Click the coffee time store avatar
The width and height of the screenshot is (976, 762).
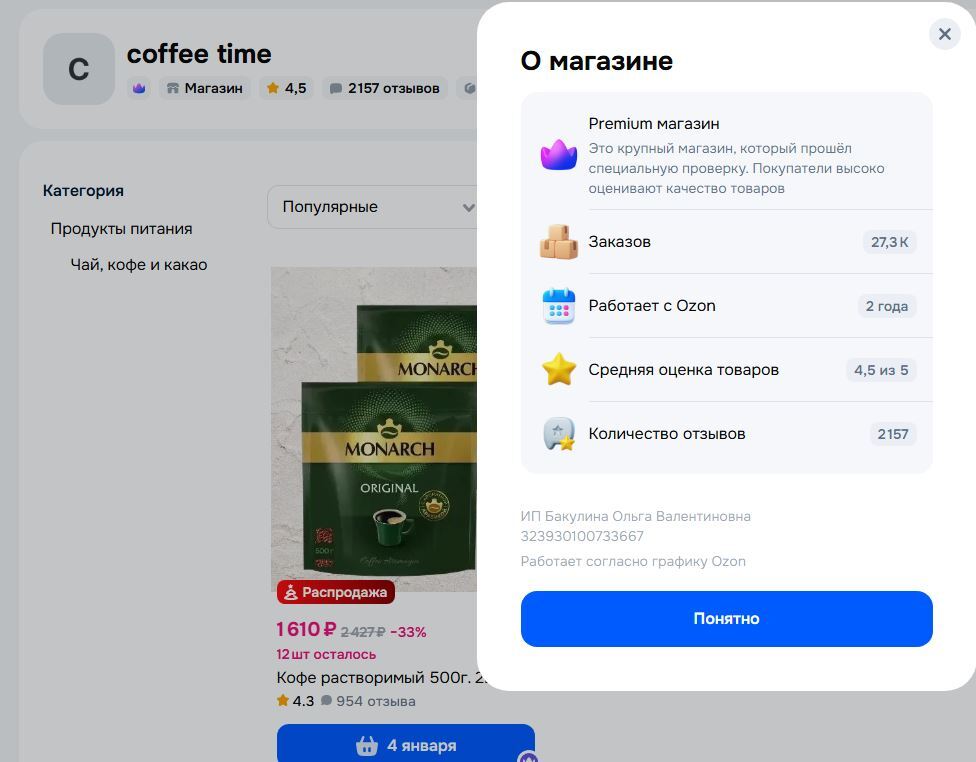click(x=78, y=68)
